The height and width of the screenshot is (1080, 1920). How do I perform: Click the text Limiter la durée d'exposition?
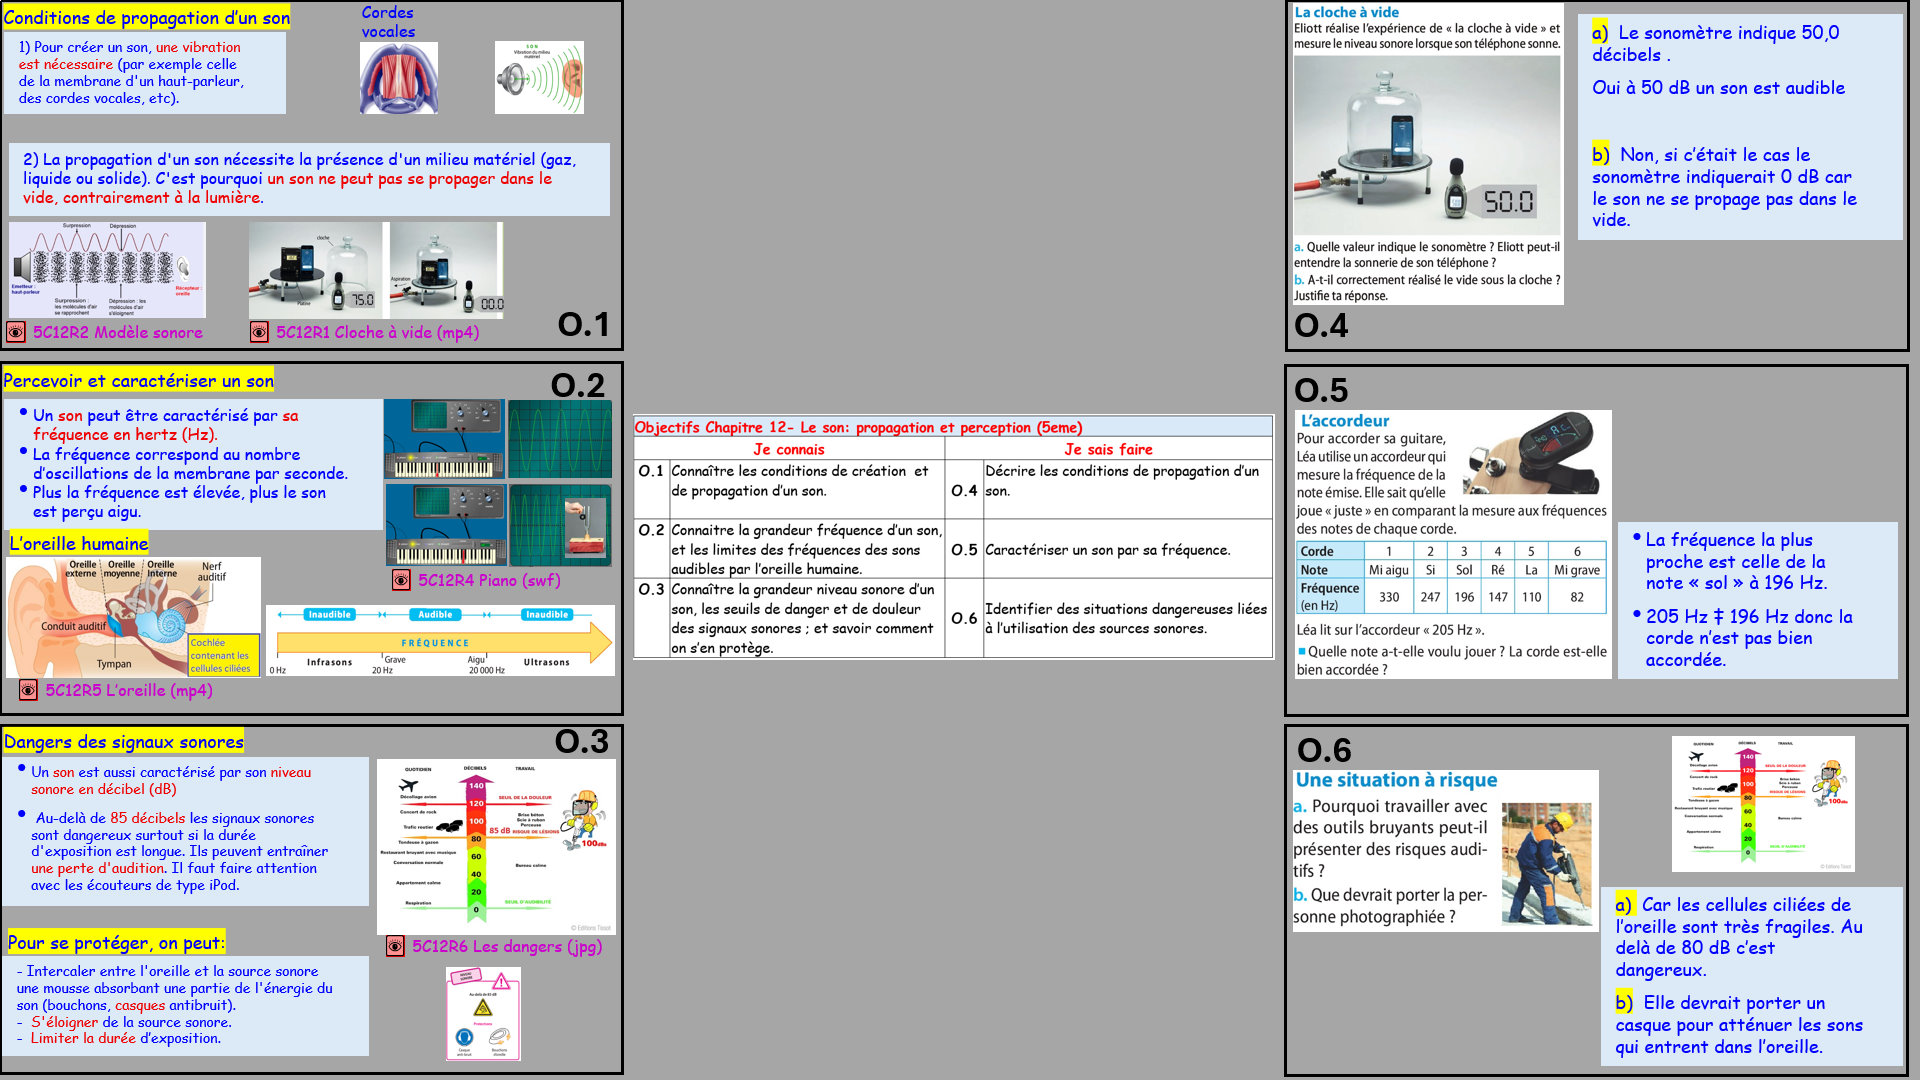pyautogui.click(x=125, y=1038)
